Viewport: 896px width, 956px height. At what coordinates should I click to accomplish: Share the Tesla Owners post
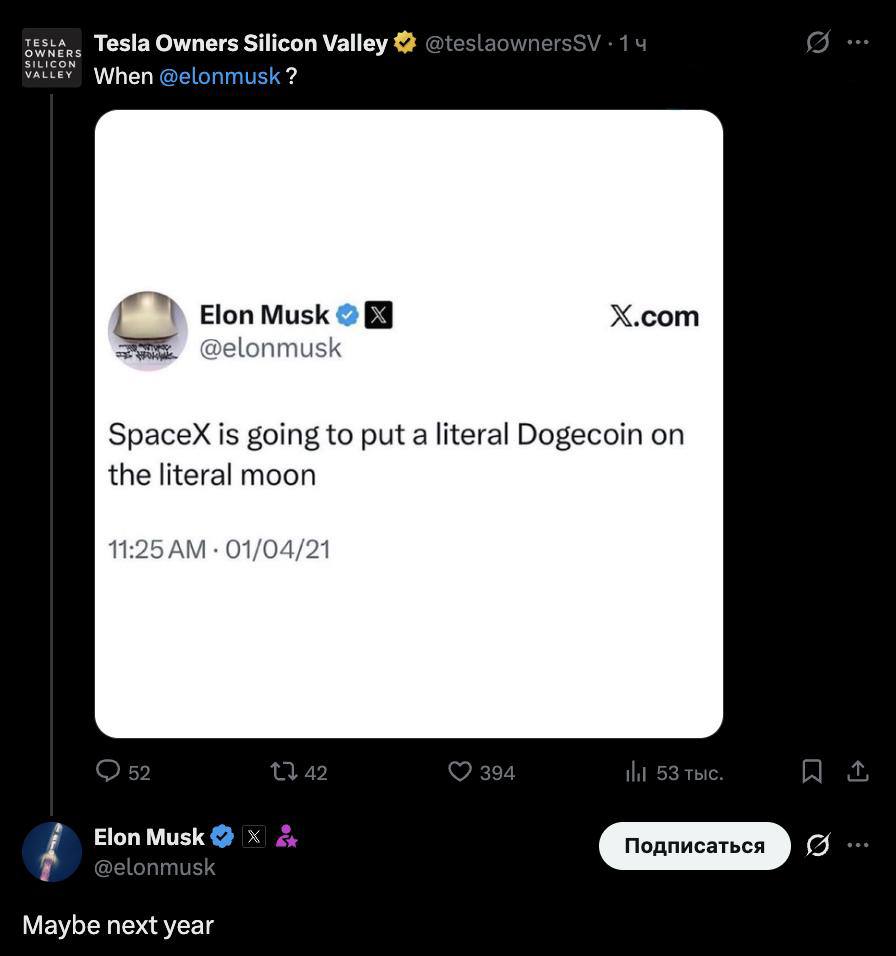[858, 772]
